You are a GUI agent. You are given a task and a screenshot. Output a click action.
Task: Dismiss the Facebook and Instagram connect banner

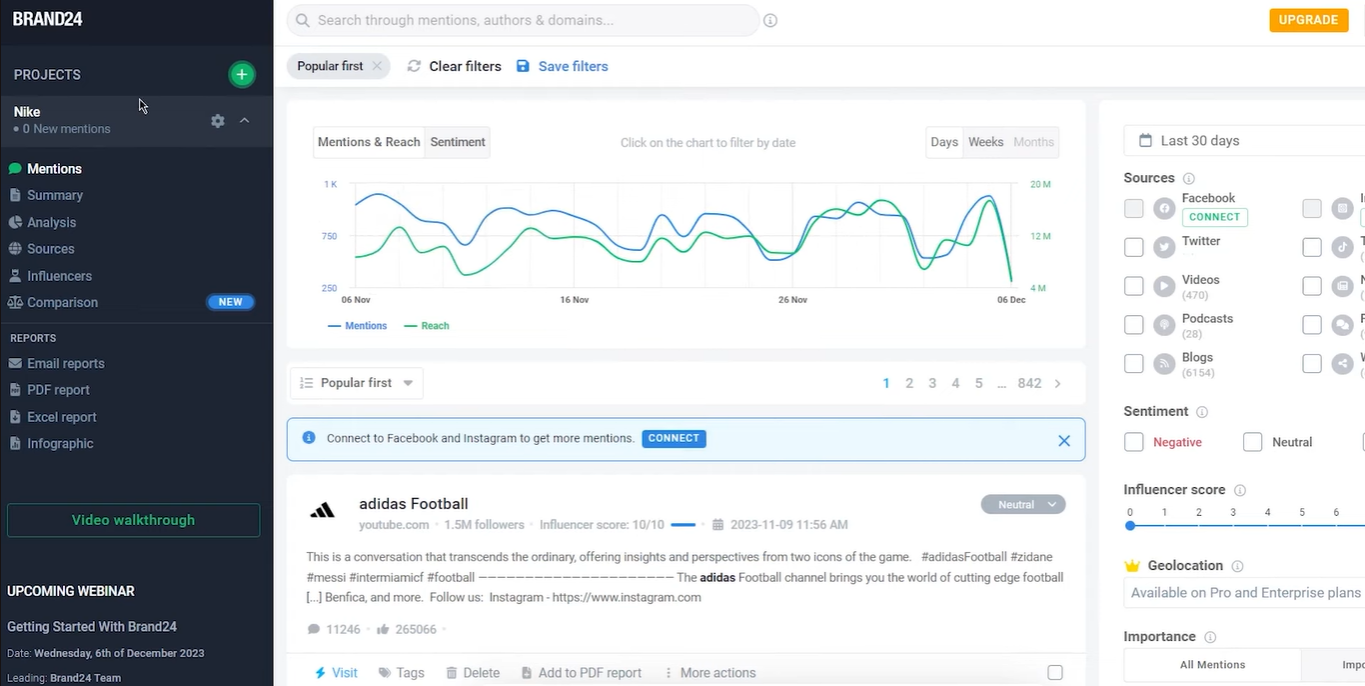(1064, 440)
